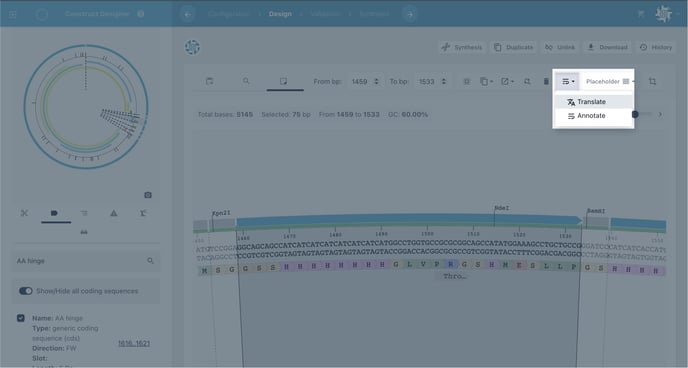The width and height of the screenshot is (688, 368).
Task: Open the warning triangle tab
Action: (114, 213)
